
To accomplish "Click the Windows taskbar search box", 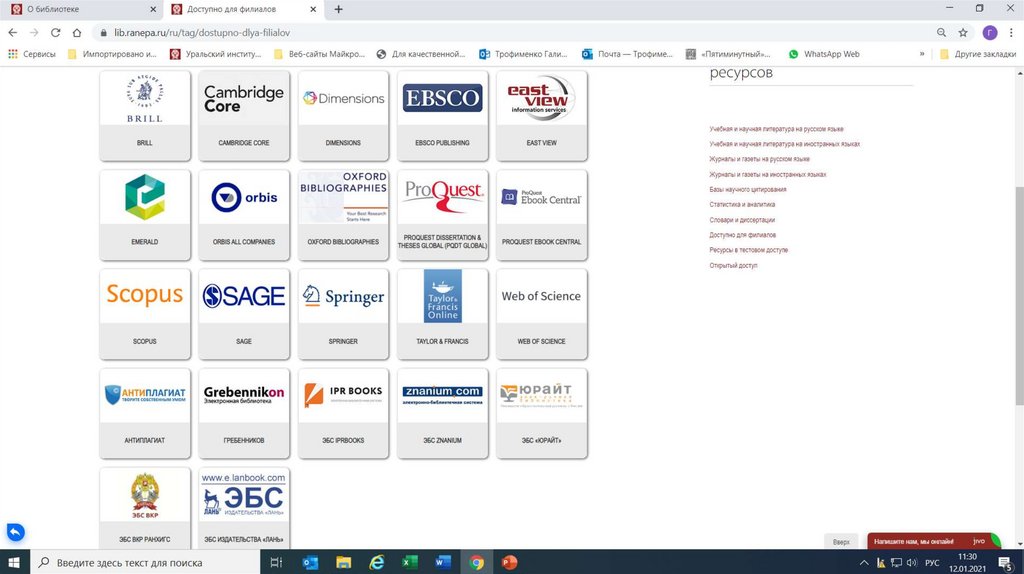I will (x=145, y=562).
